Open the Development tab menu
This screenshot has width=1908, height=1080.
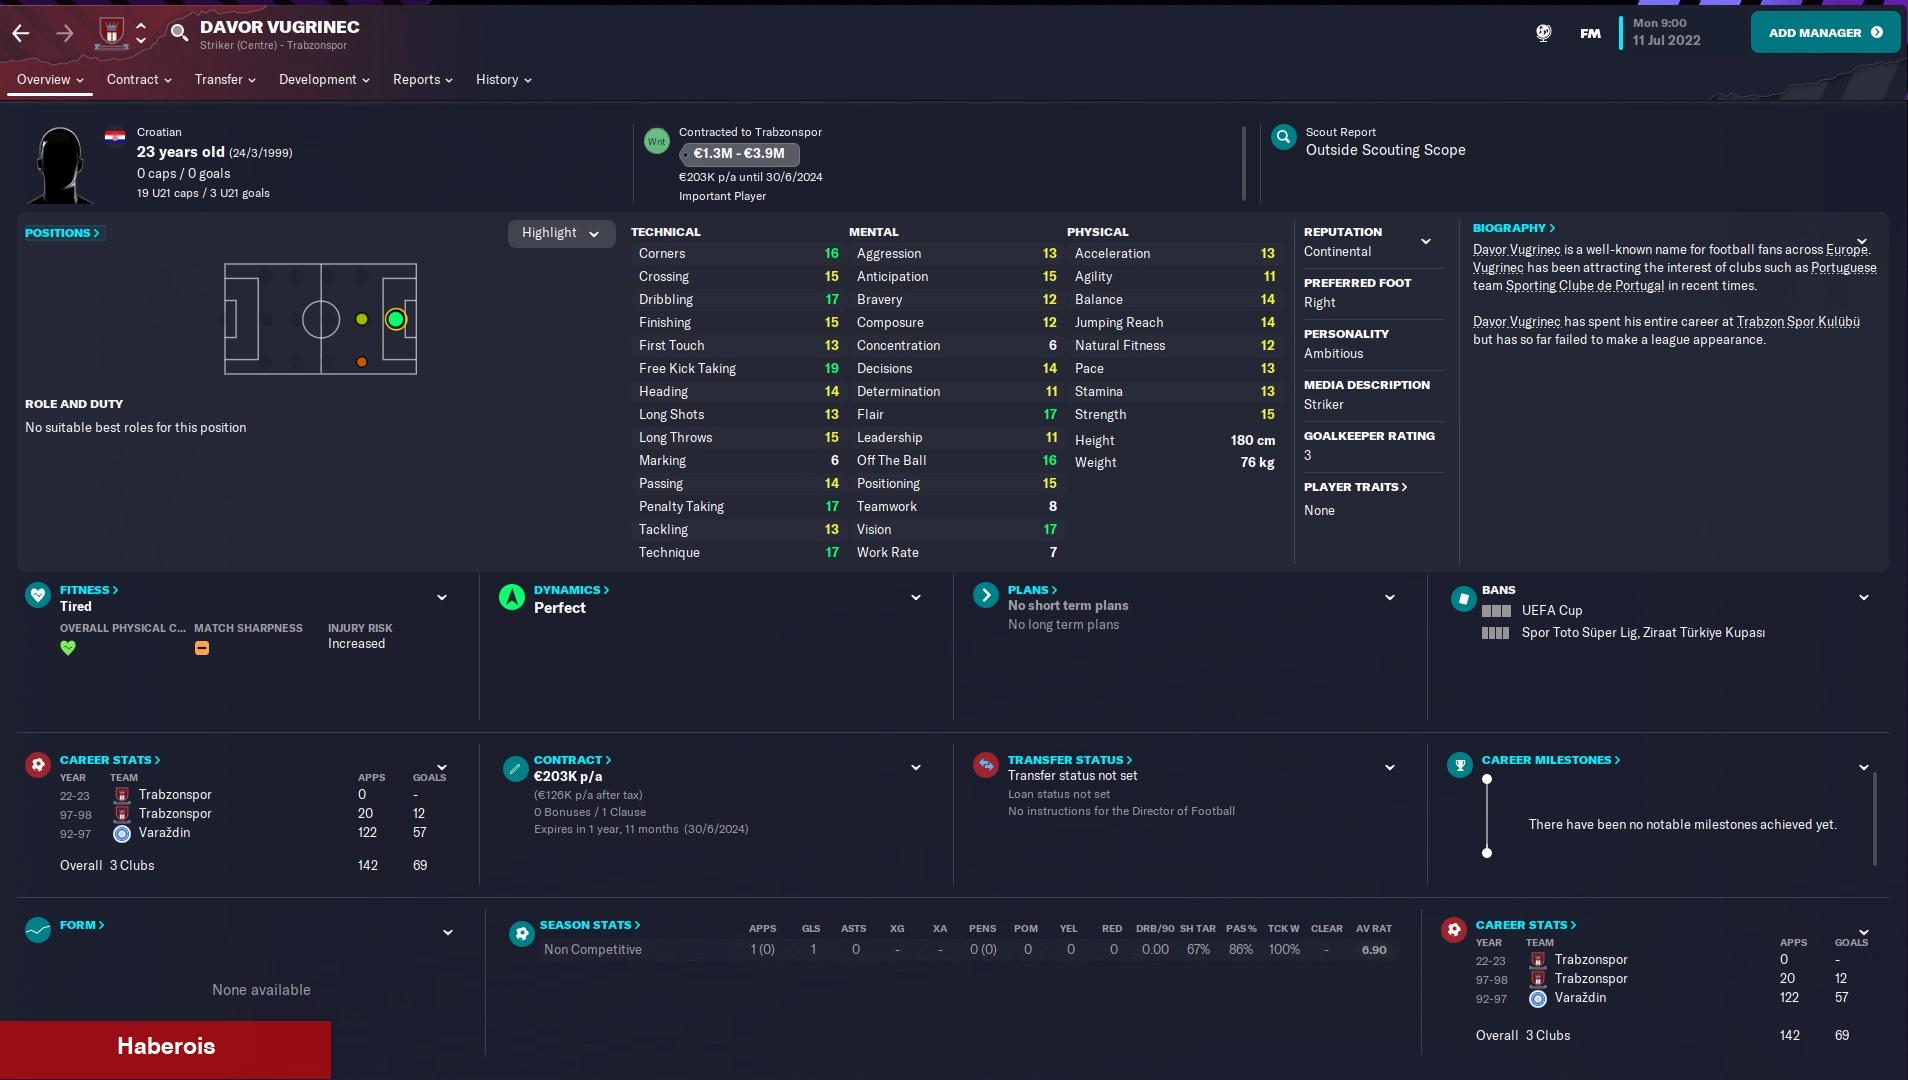tap(324, 80)
